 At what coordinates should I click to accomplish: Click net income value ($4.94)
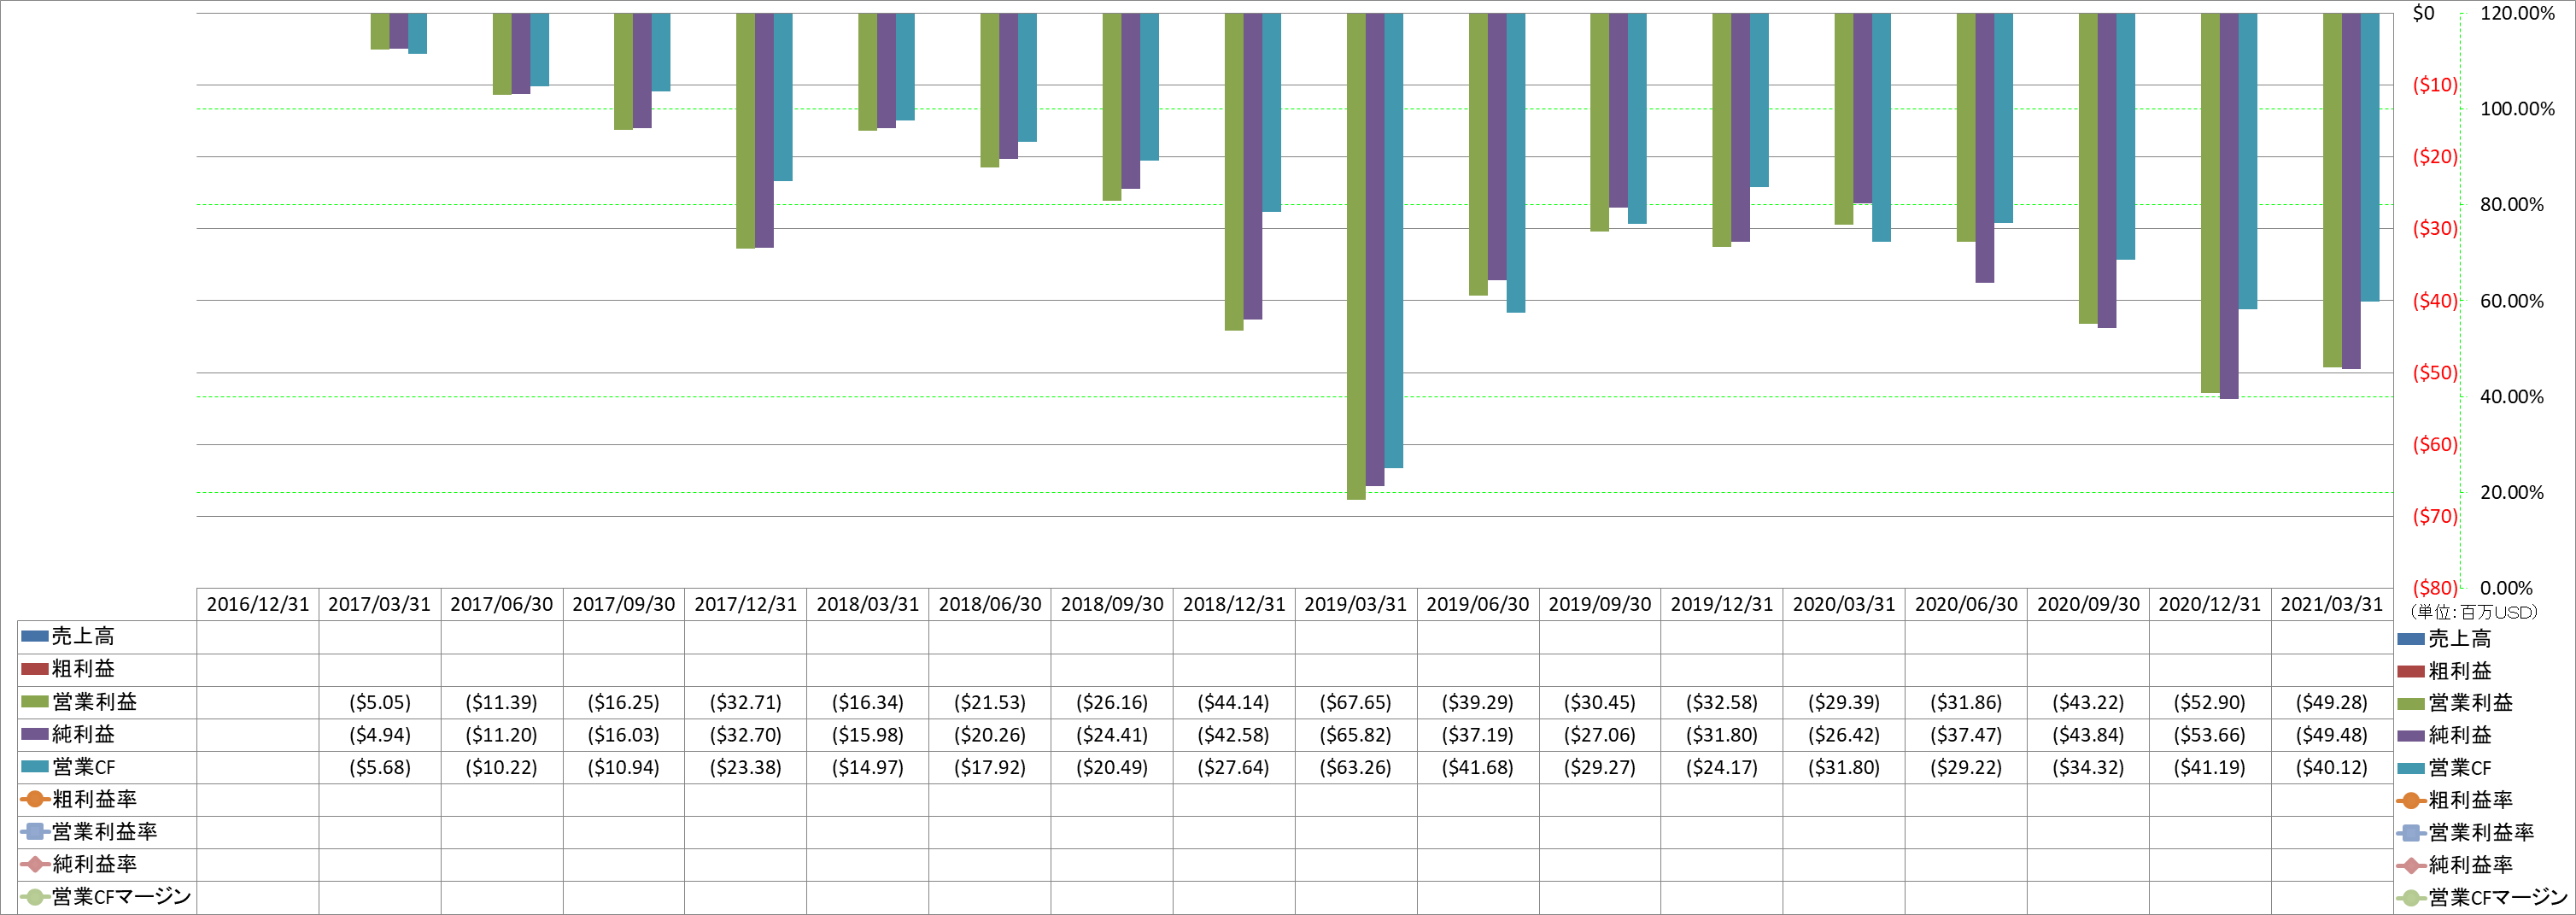coord(380,735)
